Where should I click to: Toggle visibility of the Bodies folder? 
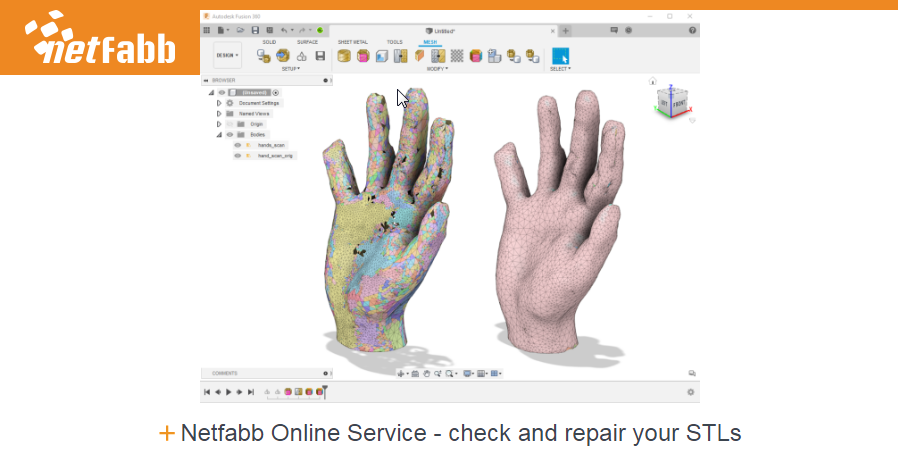click(230, 135)
